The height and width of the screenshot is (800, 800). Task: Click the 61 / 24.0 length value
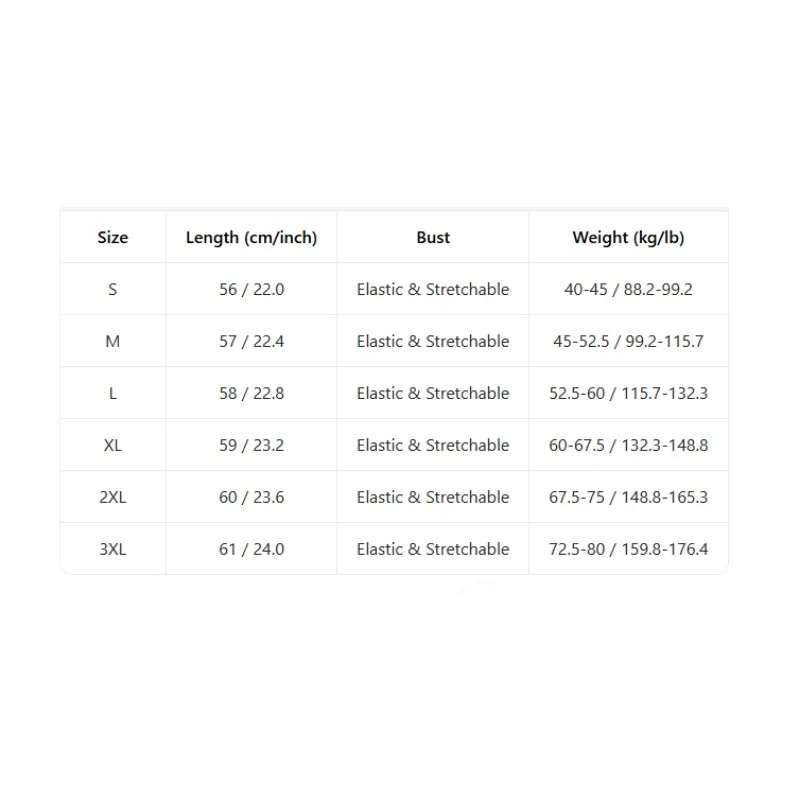[x=252, y=549]
